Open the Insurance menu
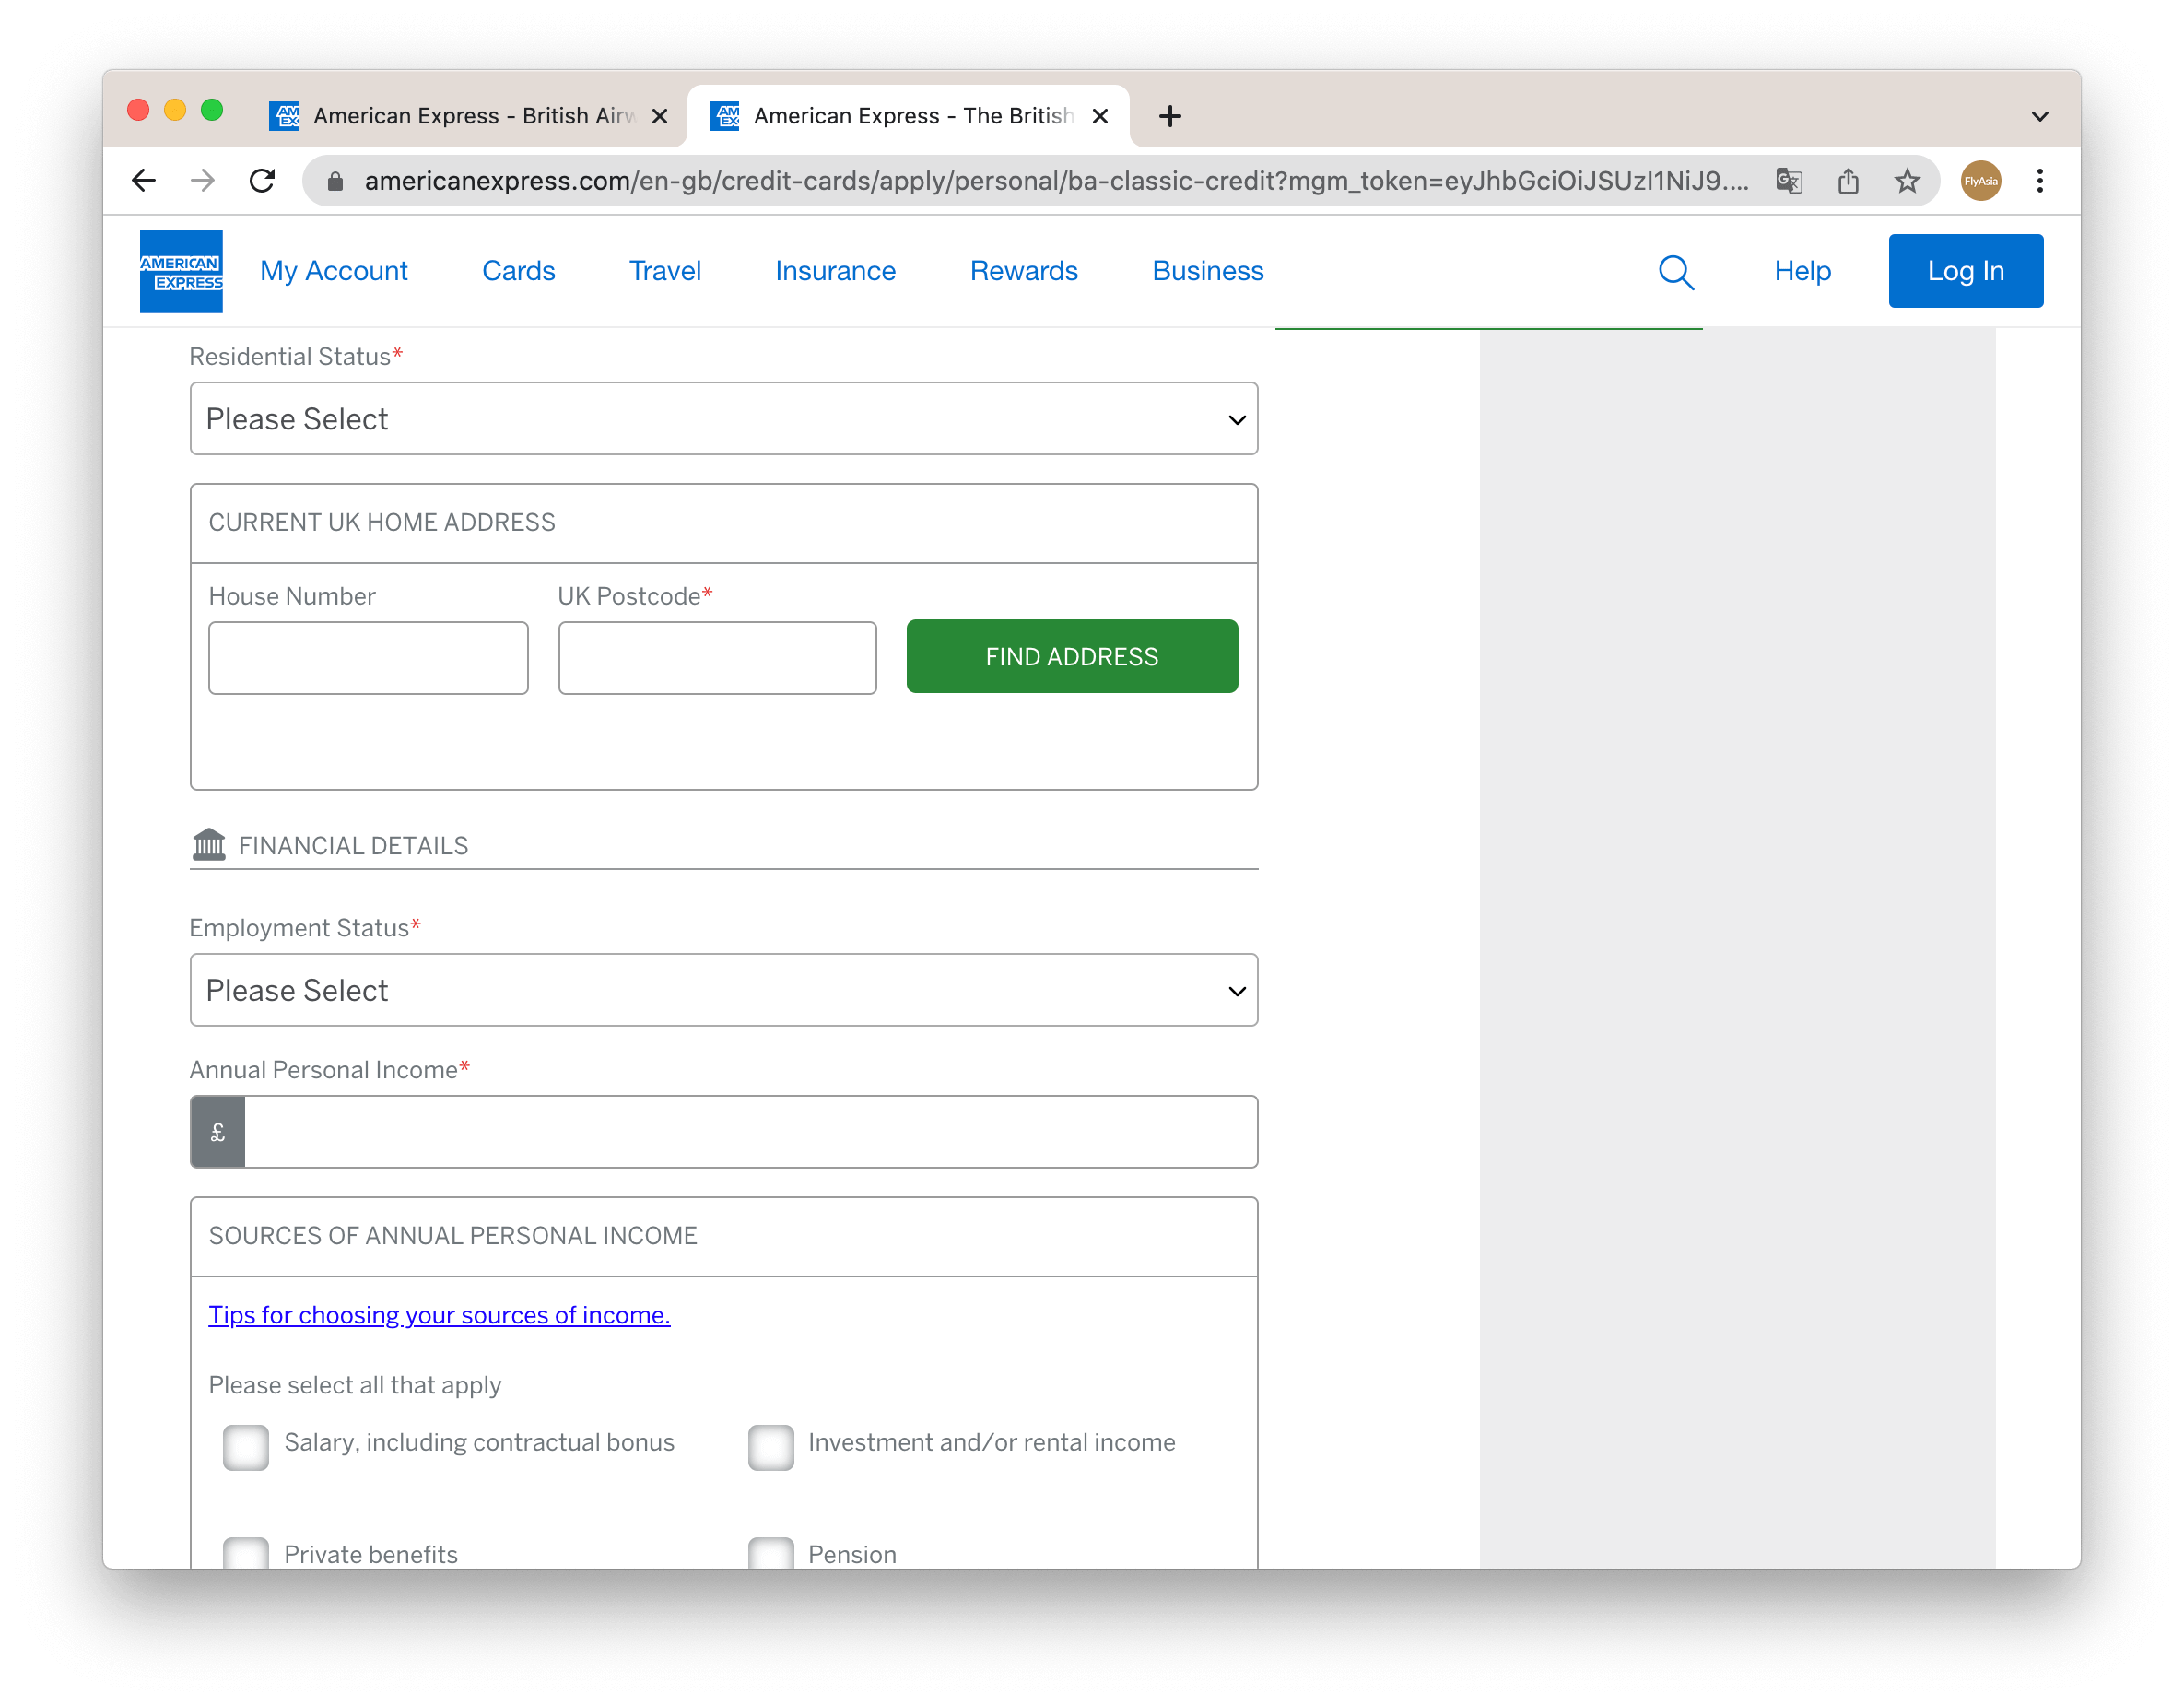The width and height of the screenshot is (2184, 1705). 835,271
